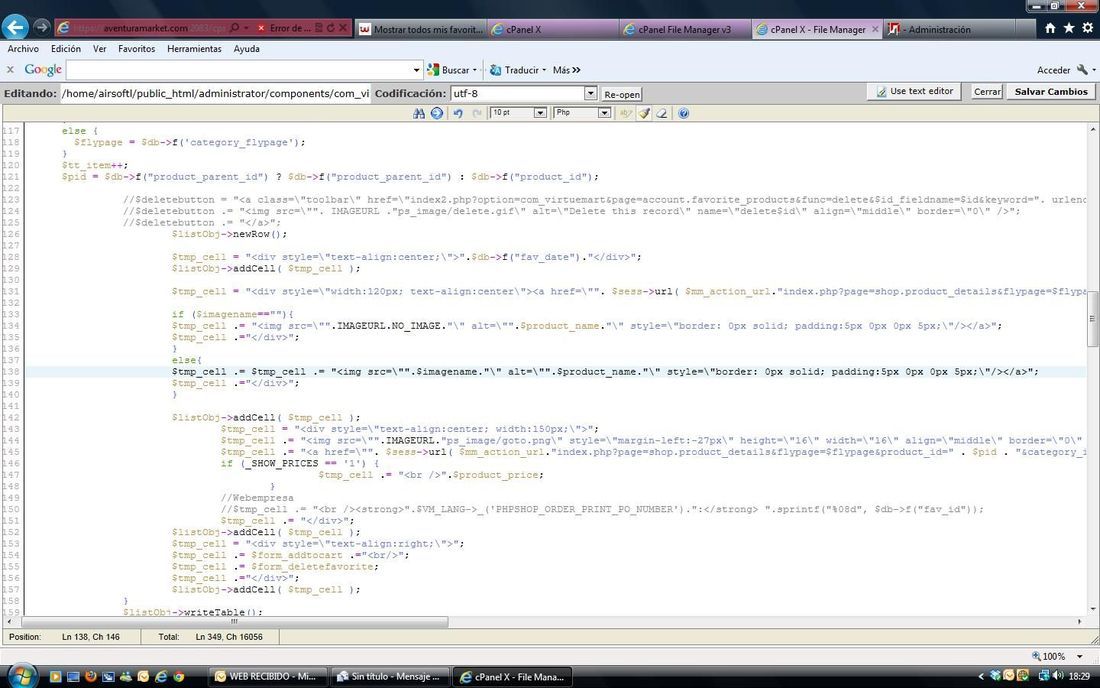Click the Acceder sign-in link

pyautogui.click(x=1053, y=70)
